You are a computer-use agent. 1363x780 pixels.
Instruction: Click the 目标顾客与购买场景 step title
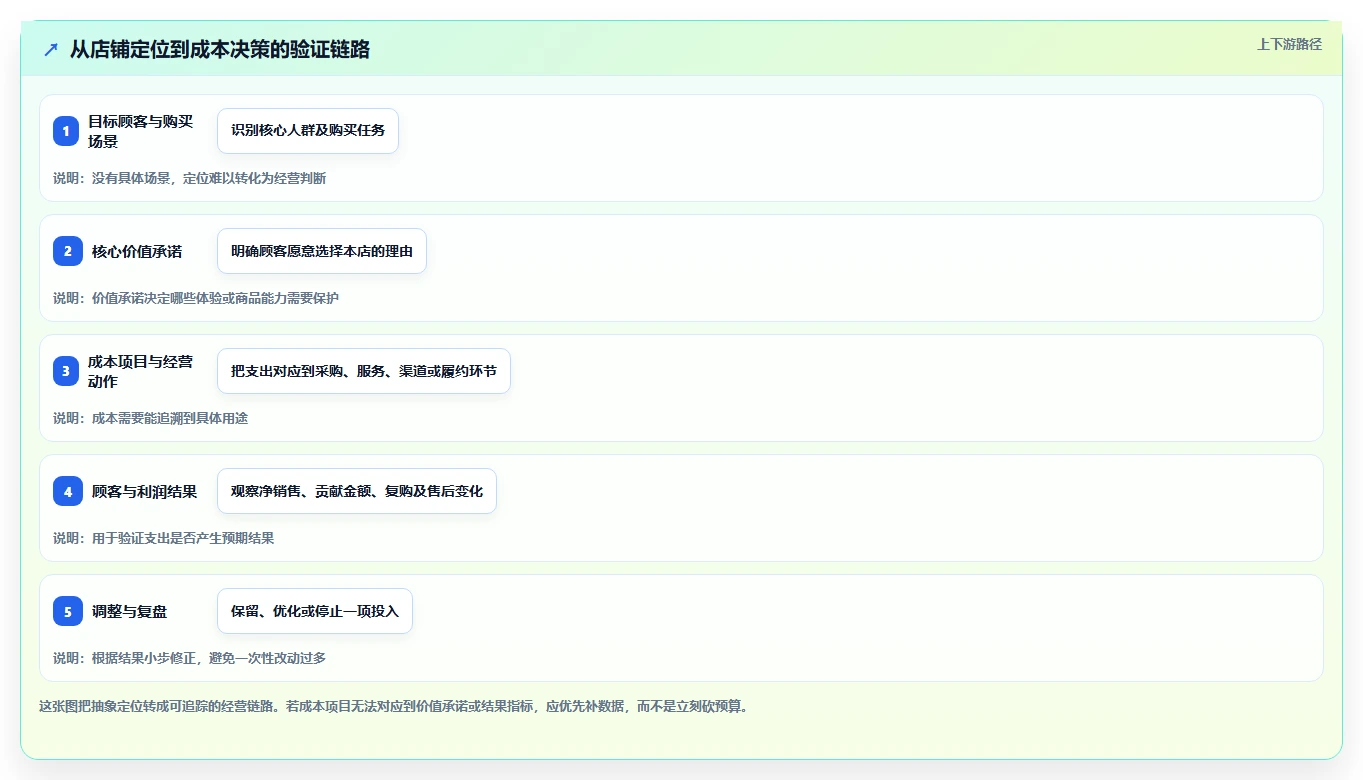(140, 131)
